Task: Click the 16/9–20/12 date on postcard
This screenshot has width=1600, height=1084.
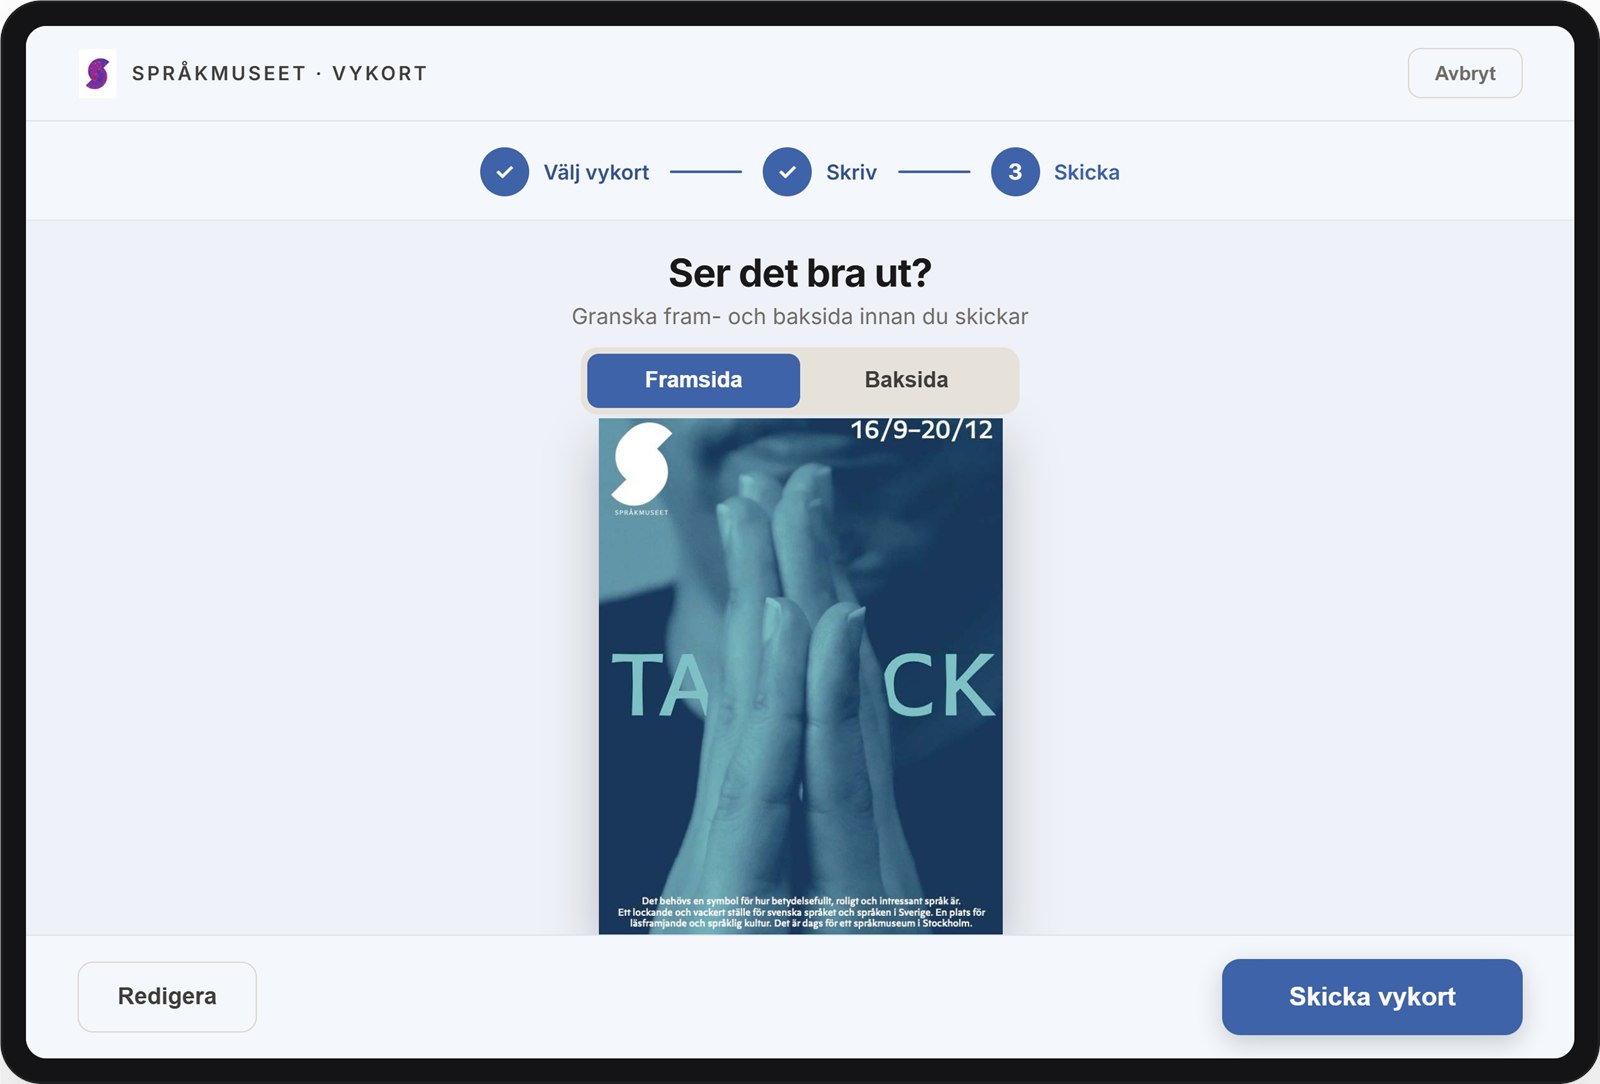Action: (x=921, y=430)
